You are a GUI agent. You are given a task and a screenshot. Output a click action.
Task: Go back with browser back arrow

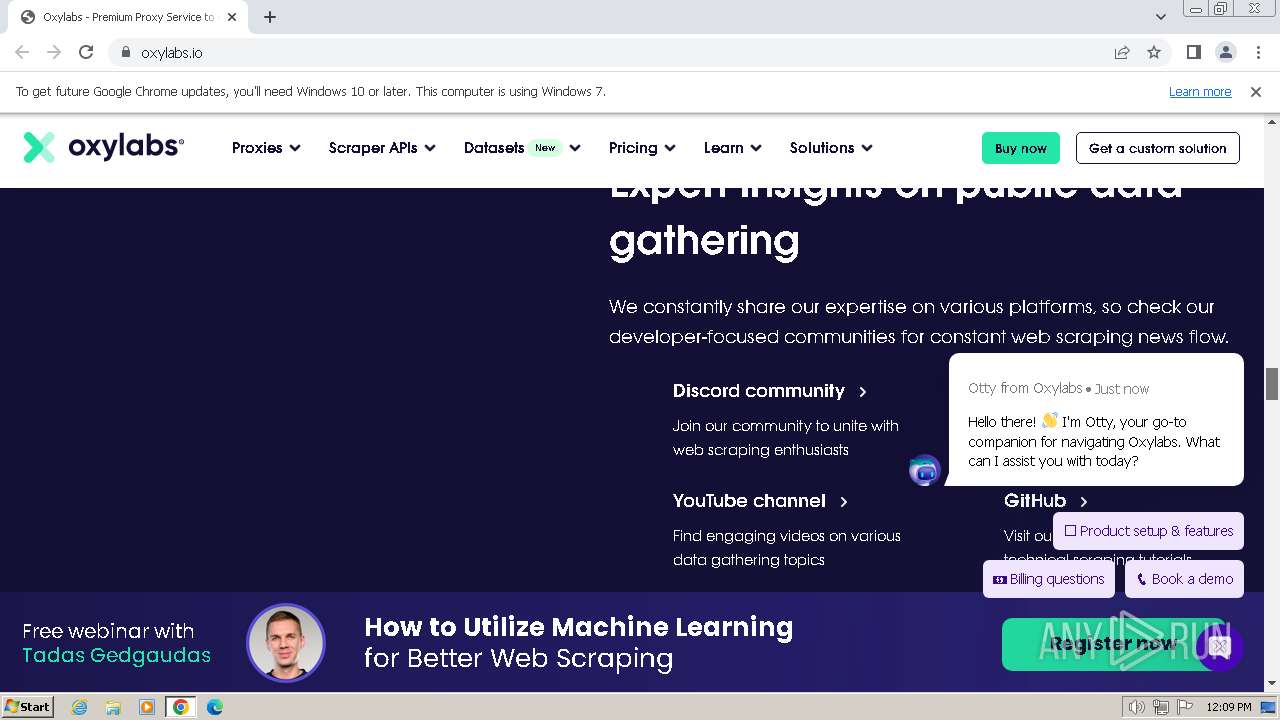coord(22,52)
